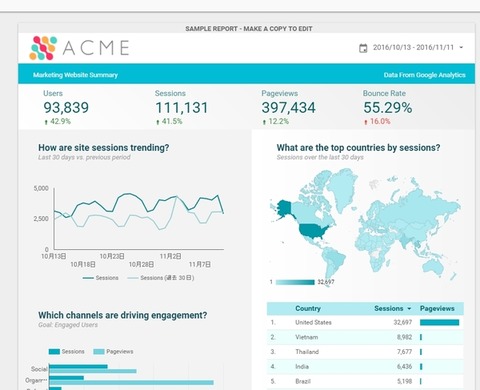Click the Pageviews 397,434 scorecard
This screenshot has height=390, width=480.
(288, 107)
